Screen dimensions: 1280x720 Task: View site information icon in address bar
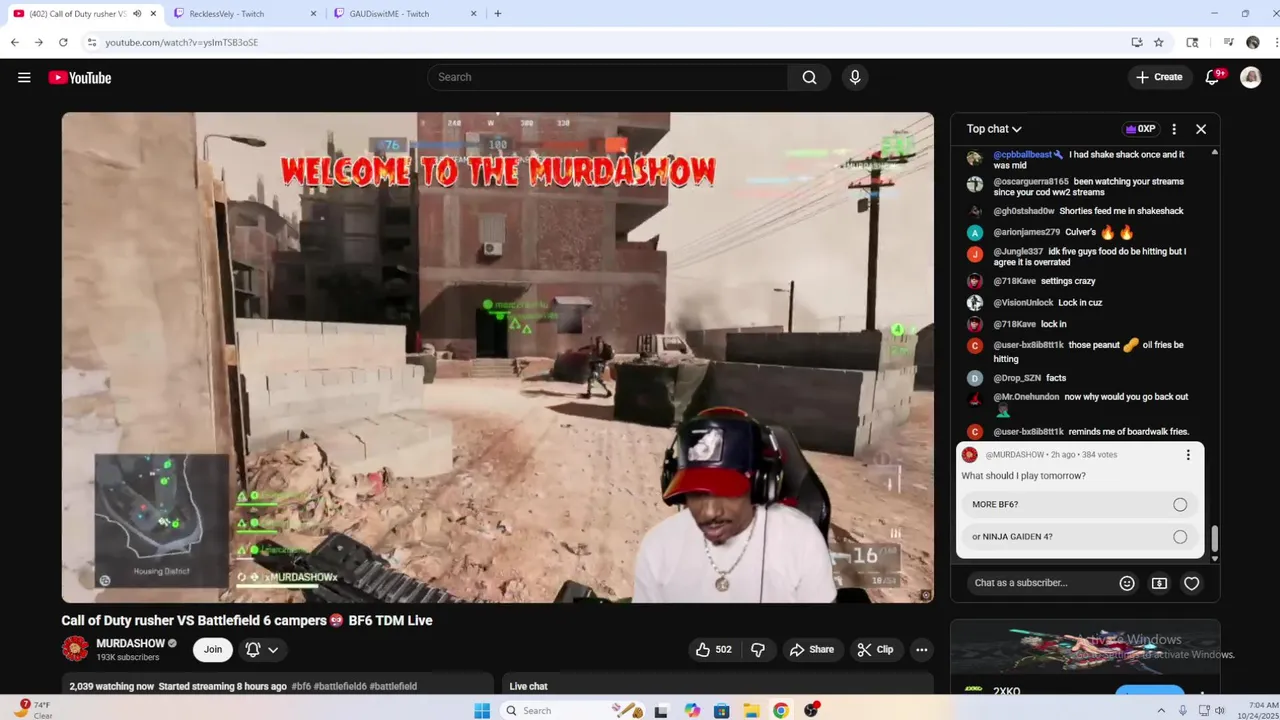(92, 42)
